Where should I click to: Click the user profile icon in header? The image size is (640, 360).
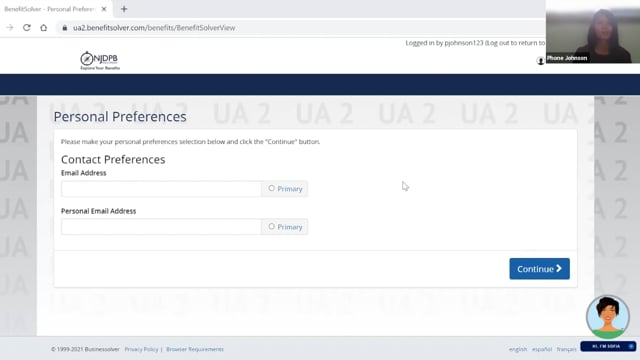540,61
